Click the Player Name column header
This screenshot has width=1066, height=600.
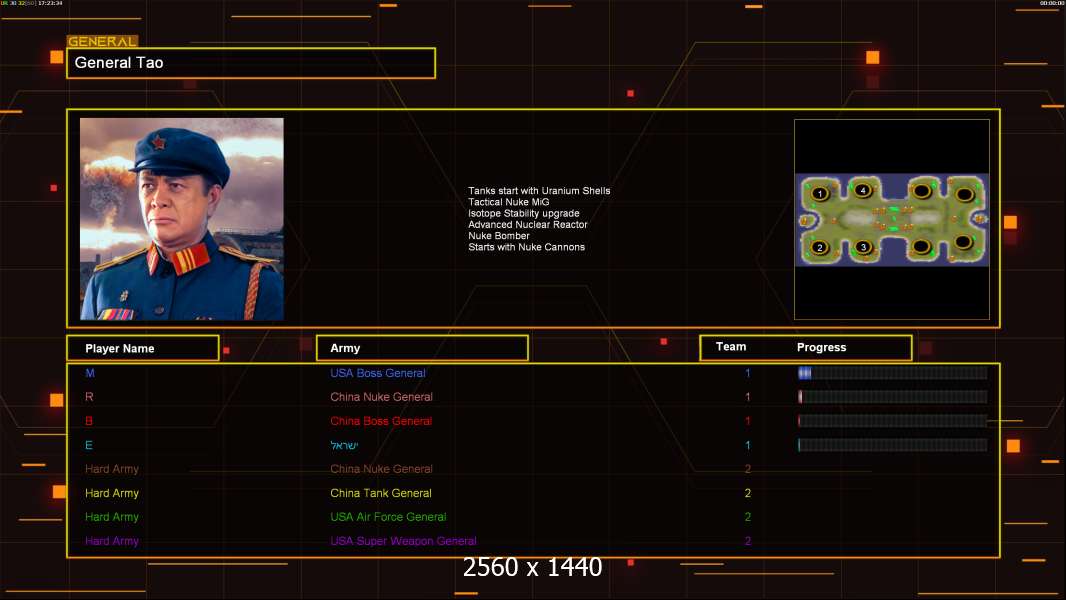click(x=143, y=348)
